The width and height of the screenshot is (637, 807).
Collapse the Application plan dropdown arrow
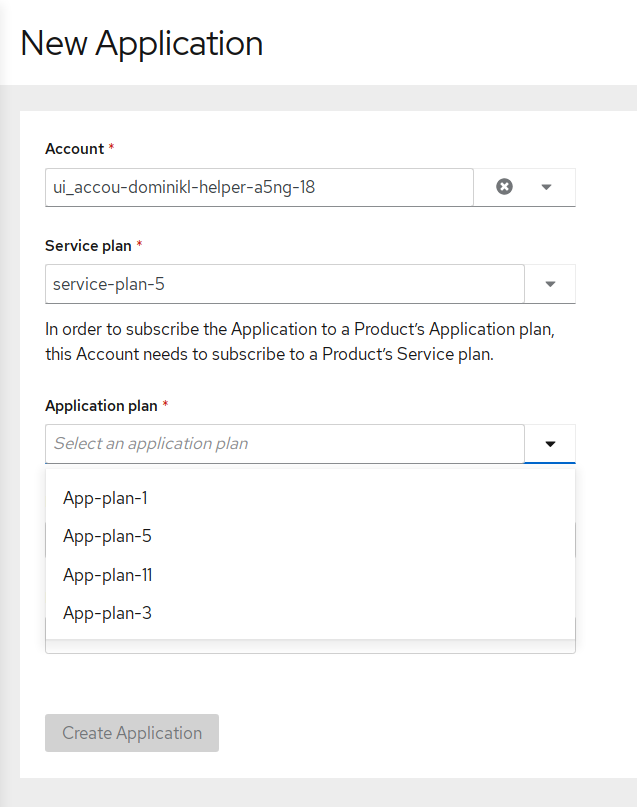point(550,444)
